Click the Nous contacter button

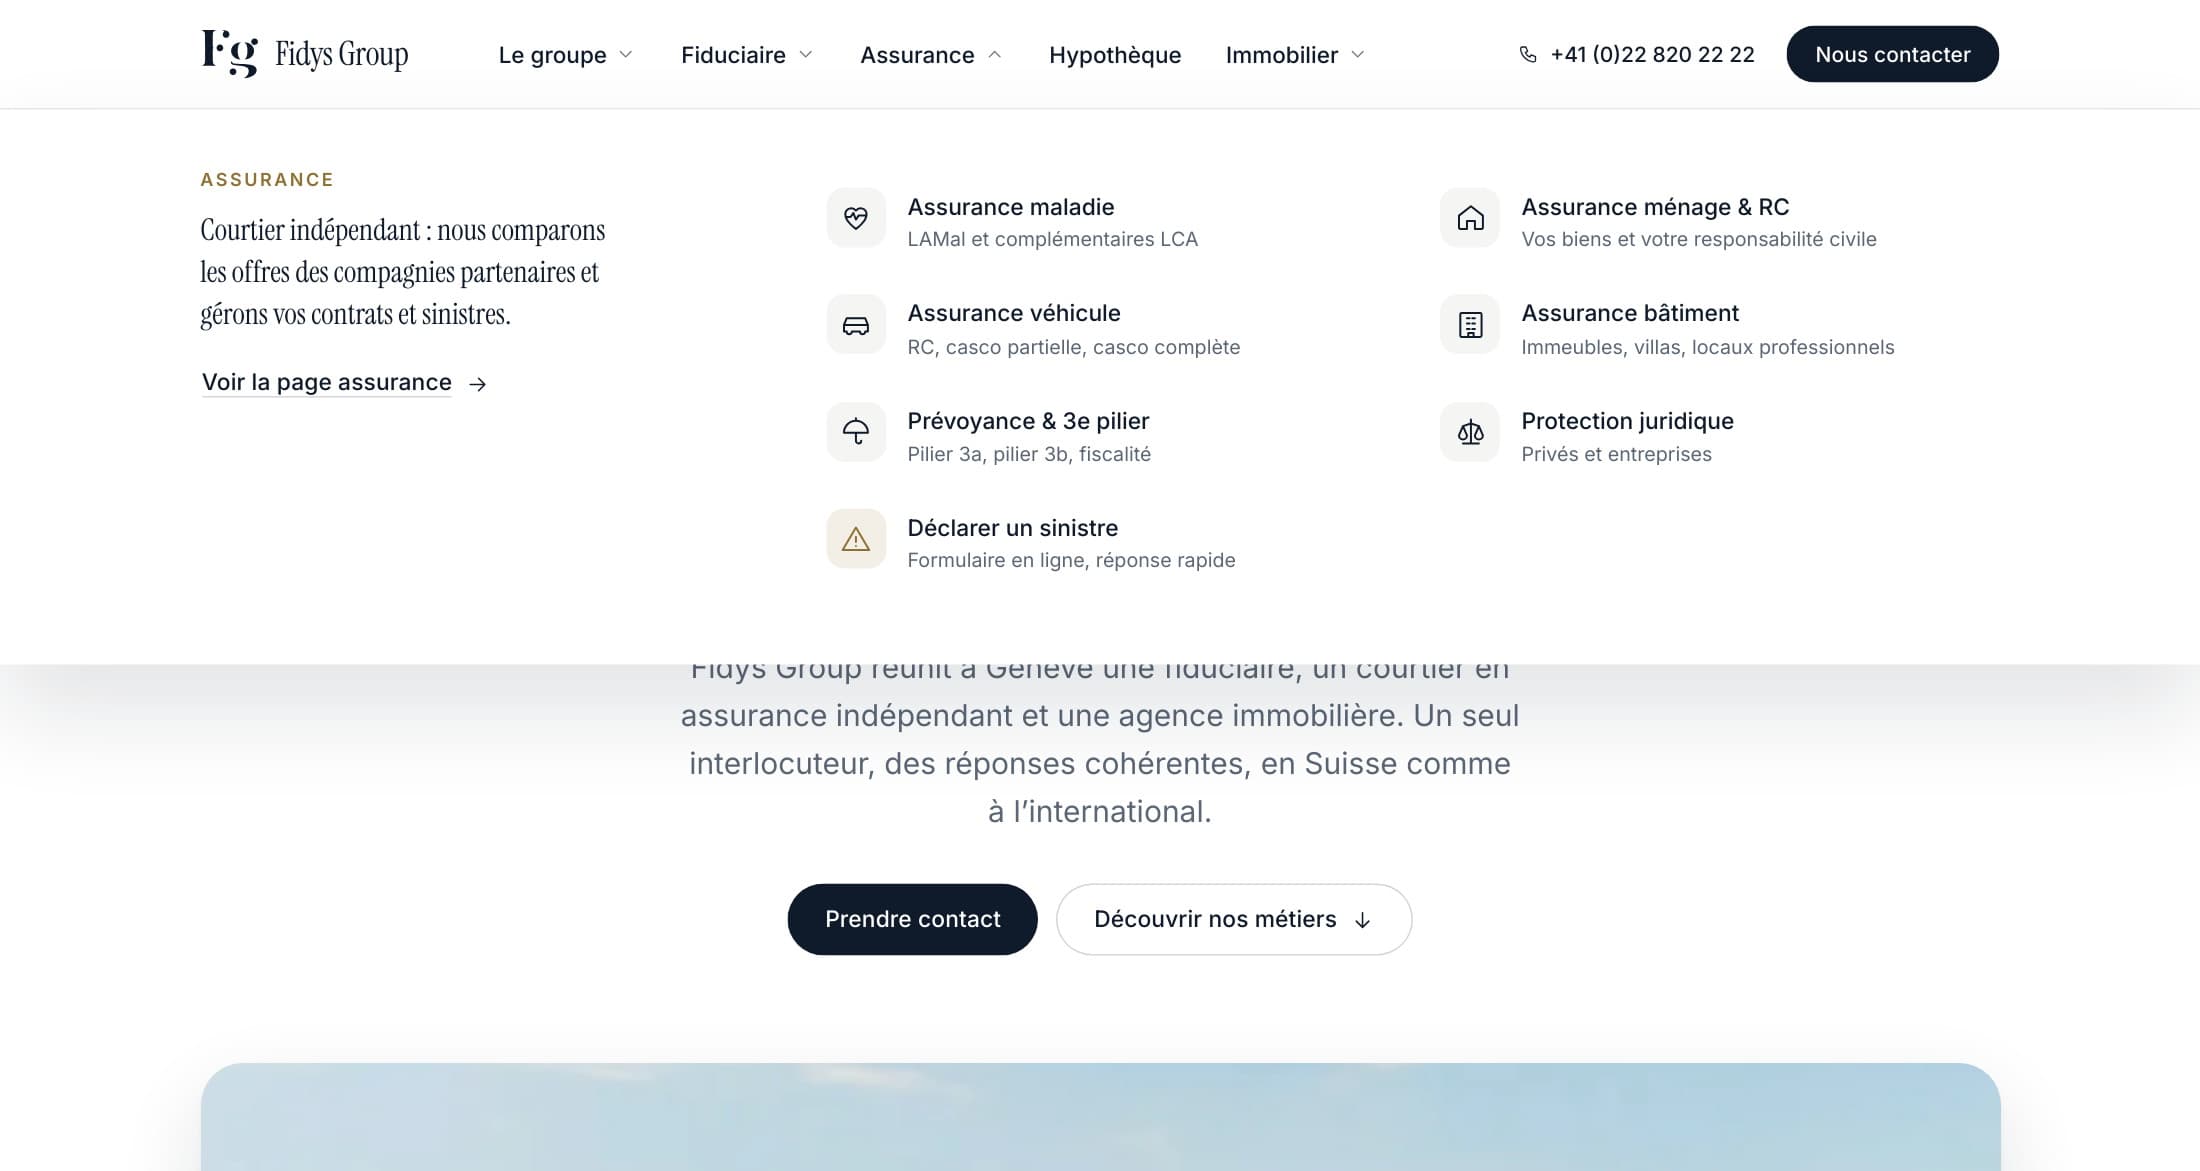pos(1892,54)
